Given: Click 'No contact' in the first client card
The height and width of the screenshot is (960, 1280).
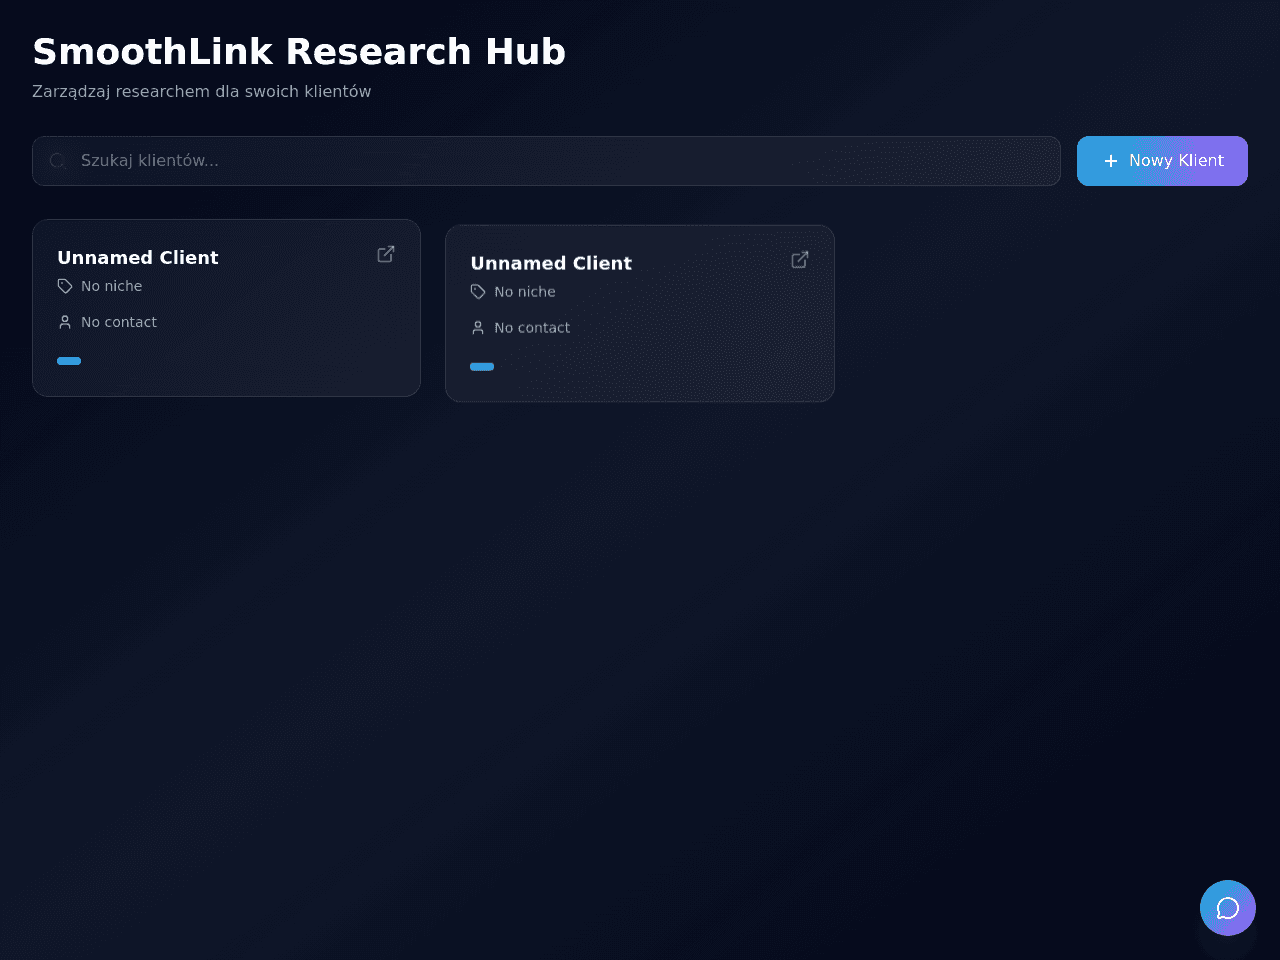Looking at the screenshot, I should point(119,322).
